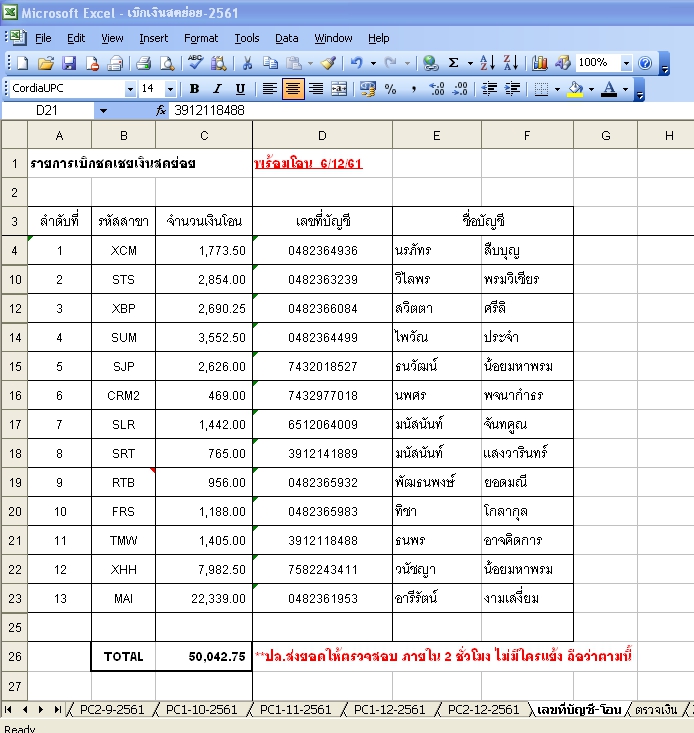
Task: Open the Fill Color dropdown arrow
Action: point(591,89)
